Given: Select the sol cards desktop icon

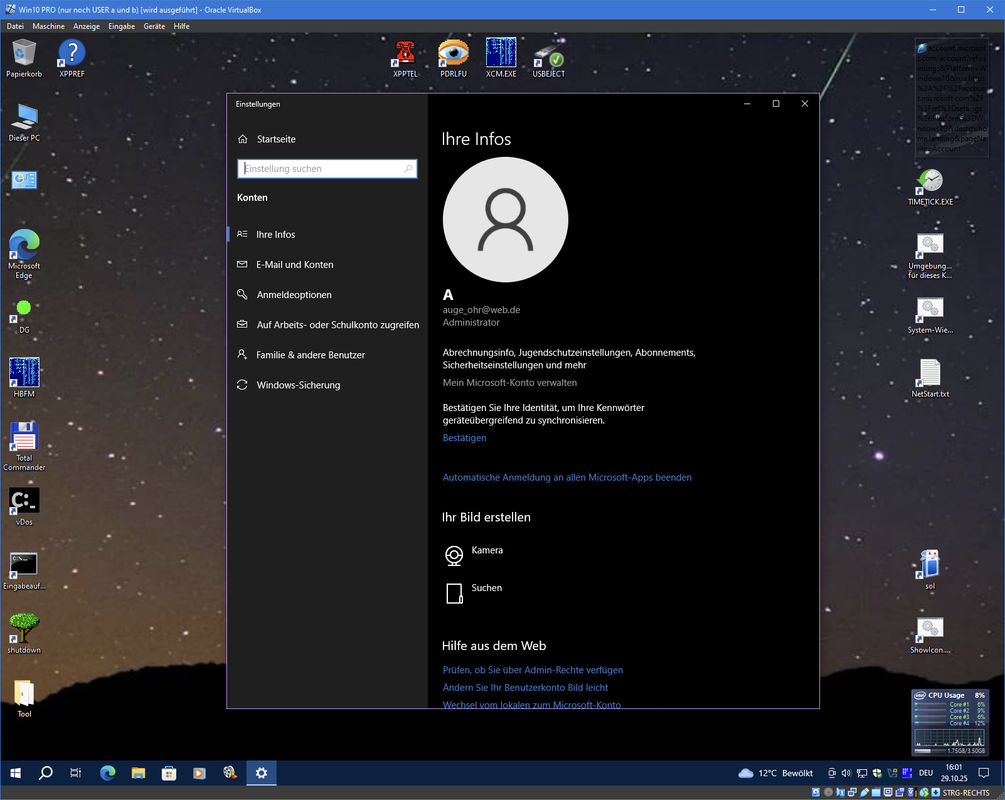Looking at the screenshot, I should (x=930, y=568).
